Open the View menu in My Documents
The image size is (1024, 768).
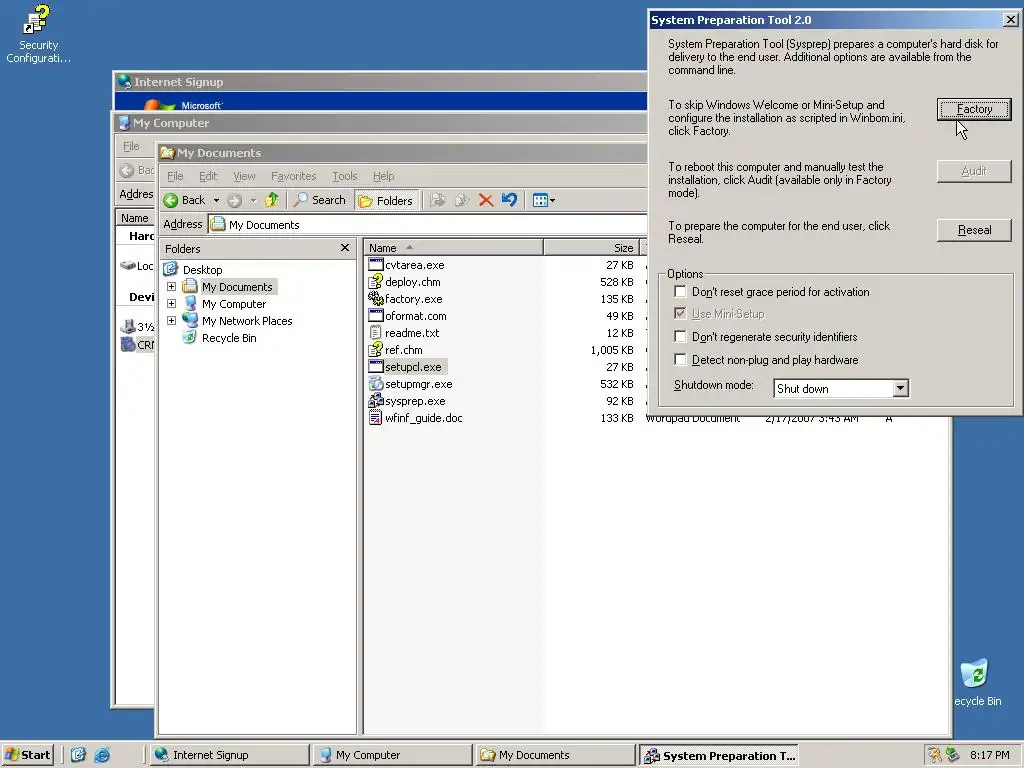click(x=244, y=176)
